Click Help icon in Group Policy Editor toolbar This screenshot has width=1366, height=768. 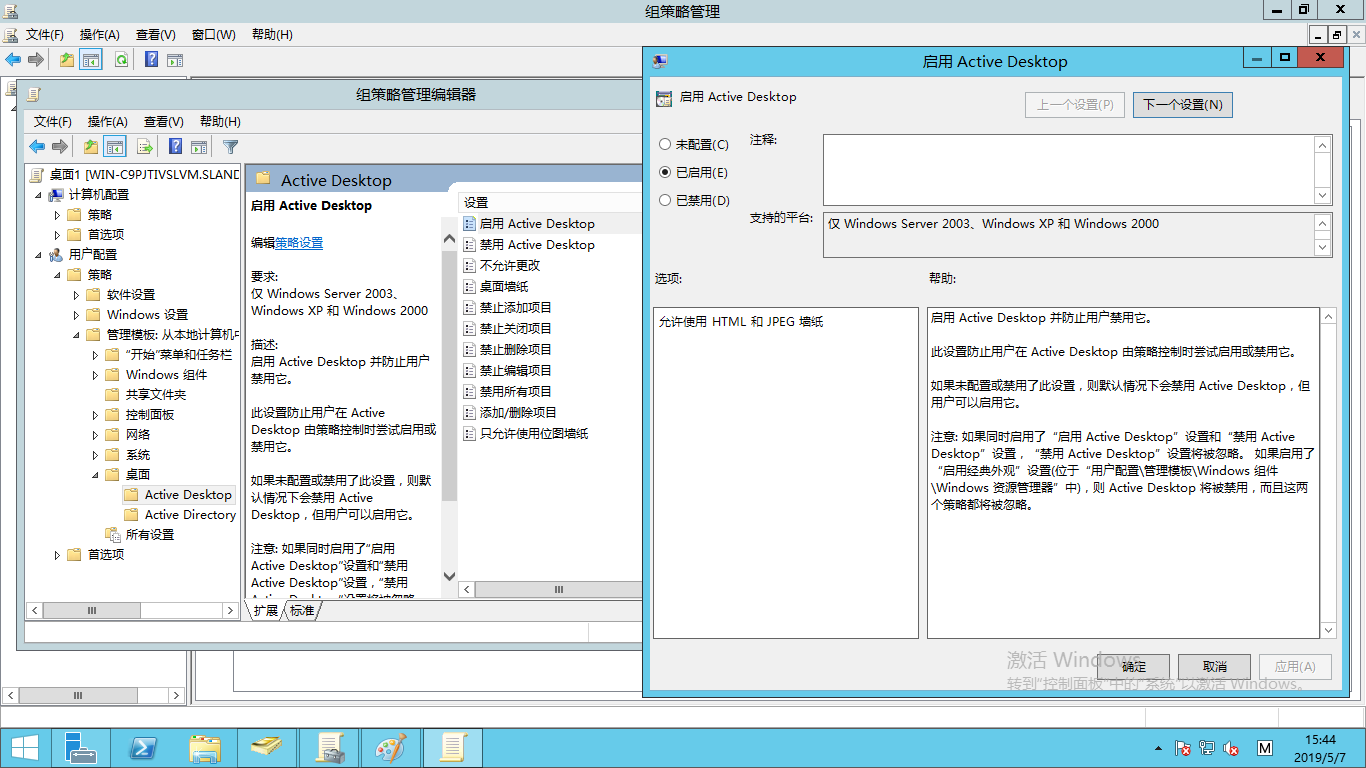(175, 147)
